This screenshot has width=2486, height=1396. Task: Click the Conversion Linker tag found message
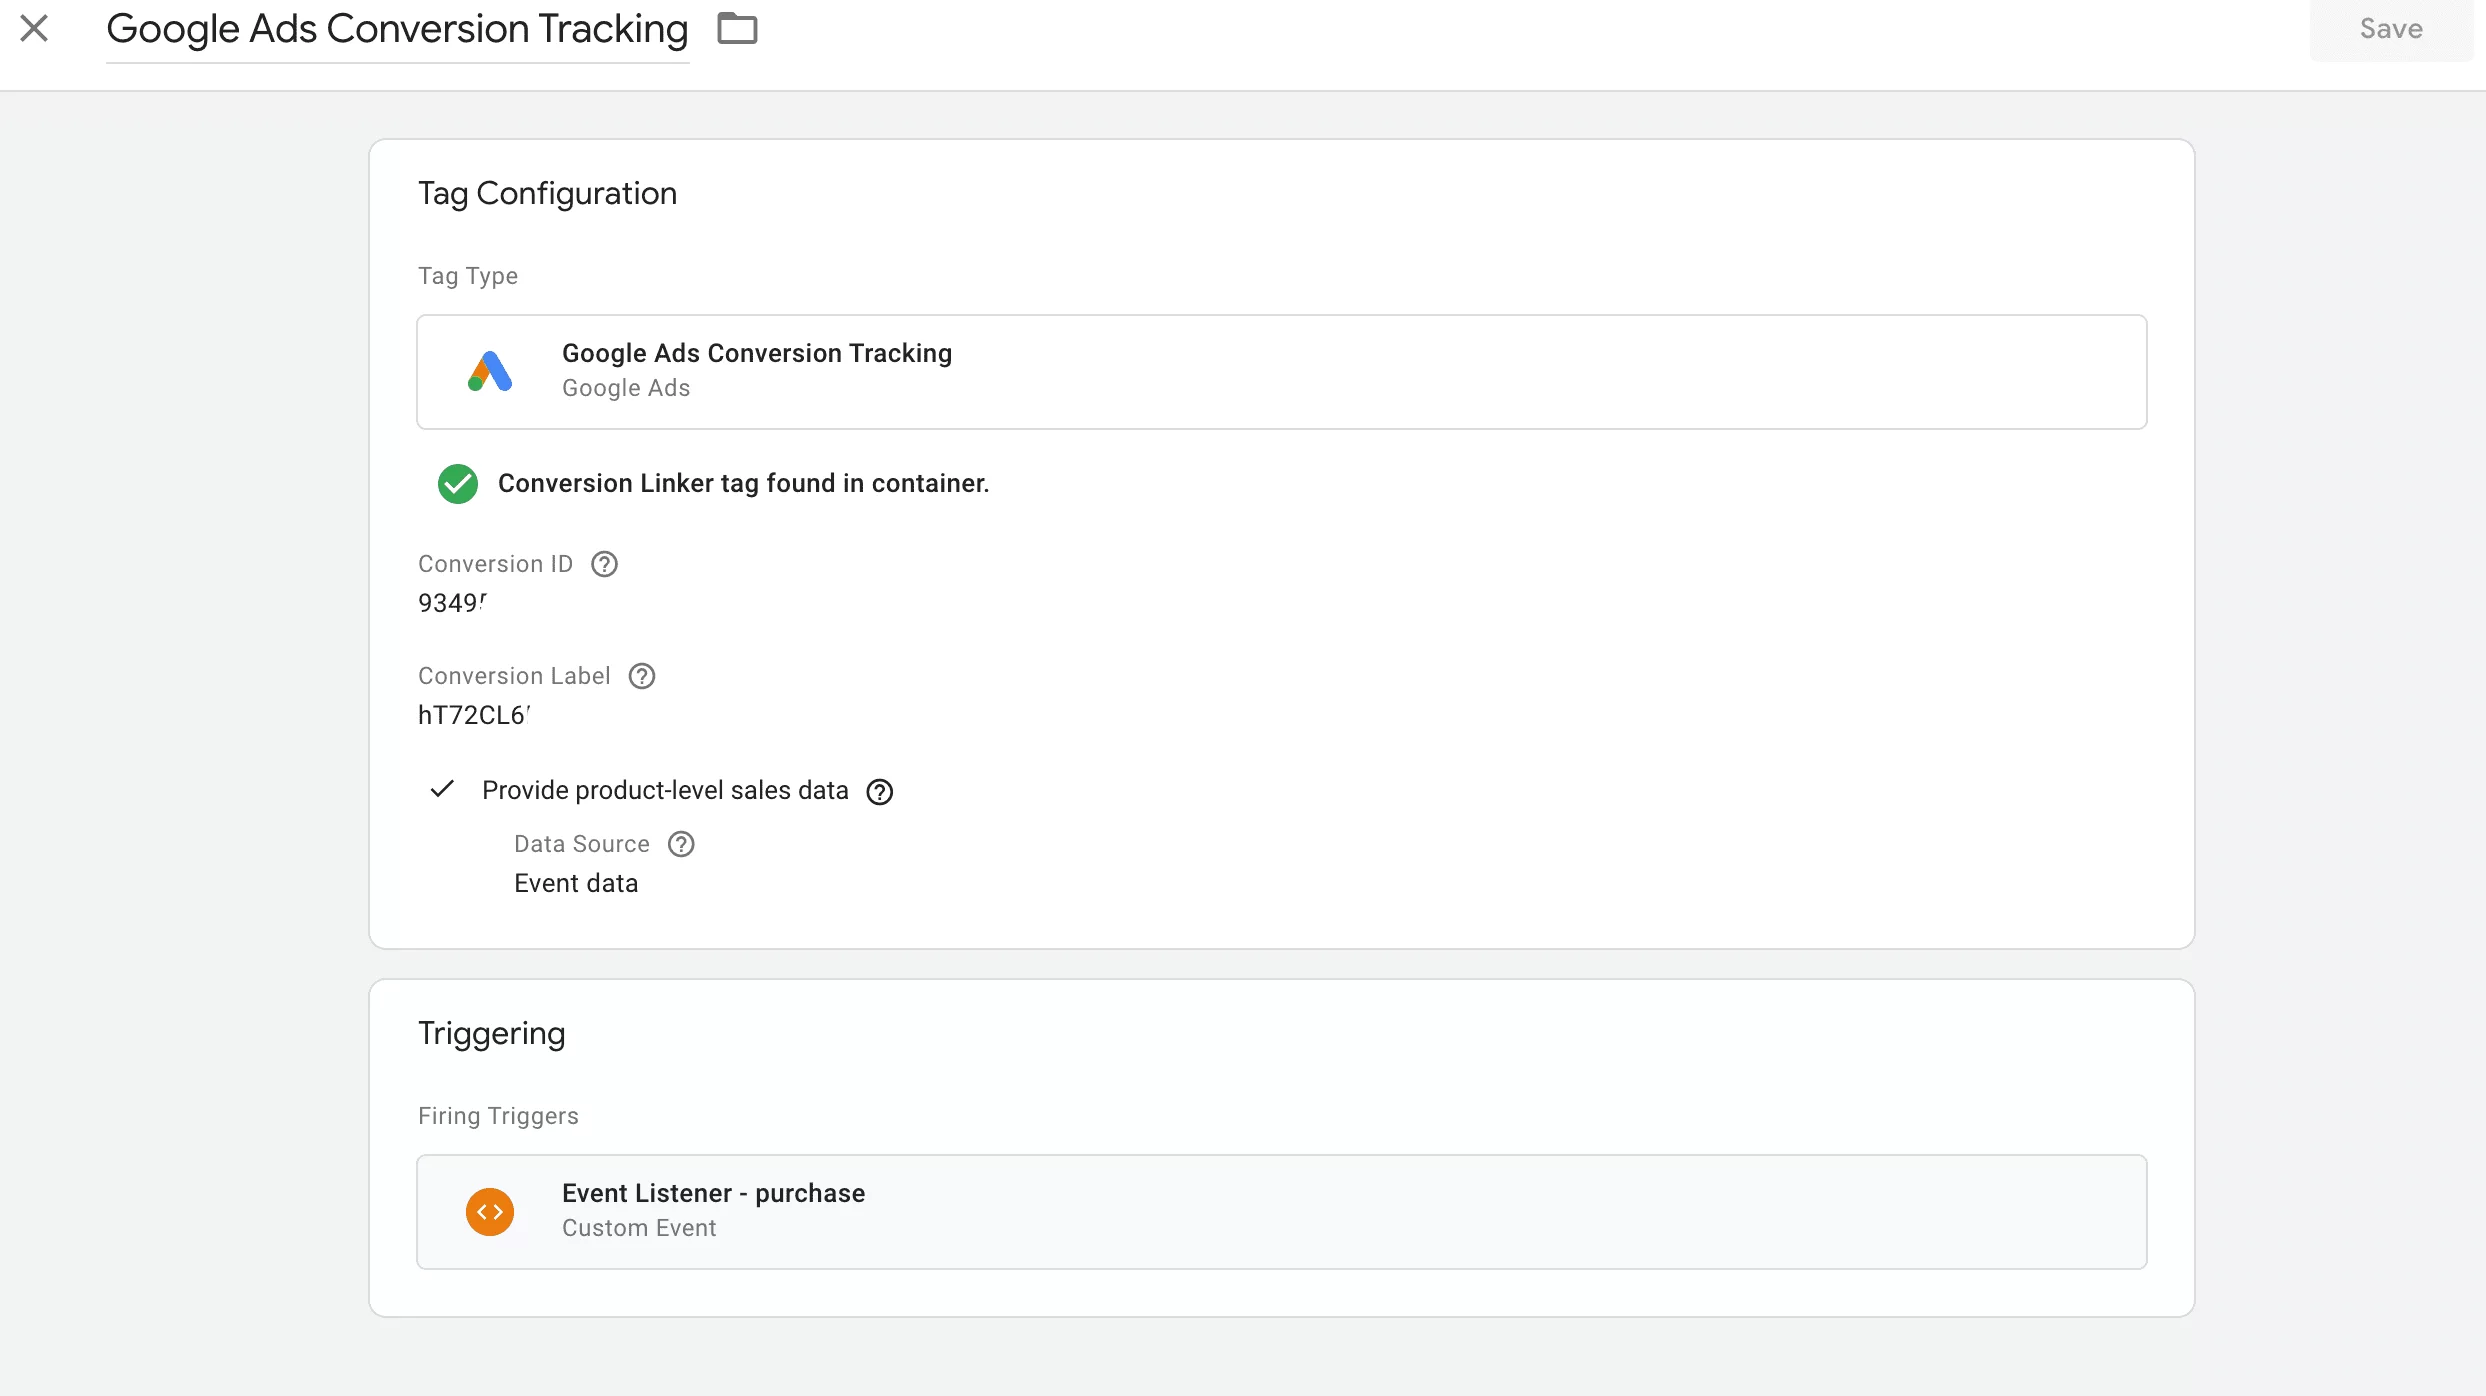coord(743,483)
